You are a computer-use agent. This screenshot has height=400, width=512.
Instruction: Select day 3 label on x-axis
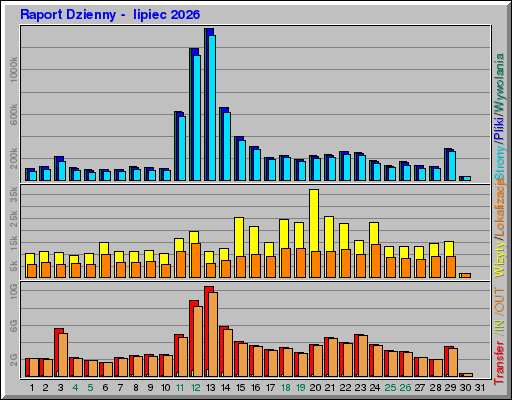(61, 388)
